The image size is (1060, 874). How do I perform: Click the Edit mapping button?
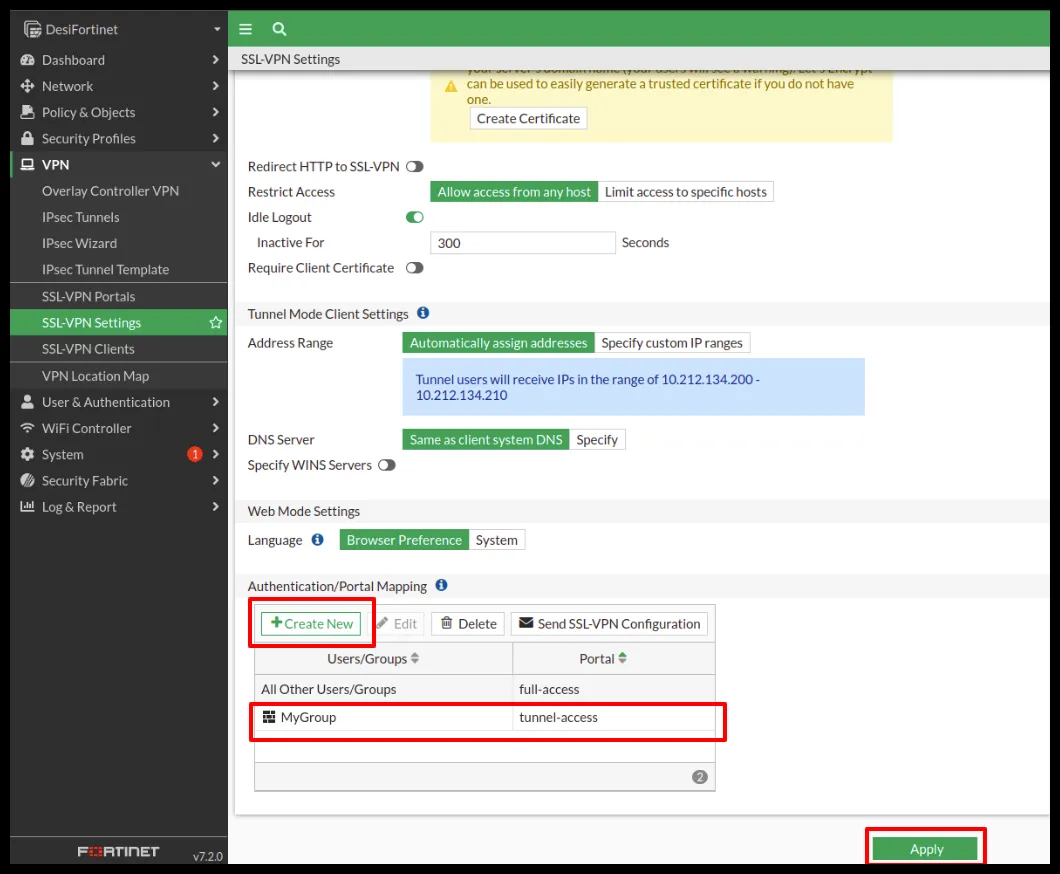coord(397,623)
